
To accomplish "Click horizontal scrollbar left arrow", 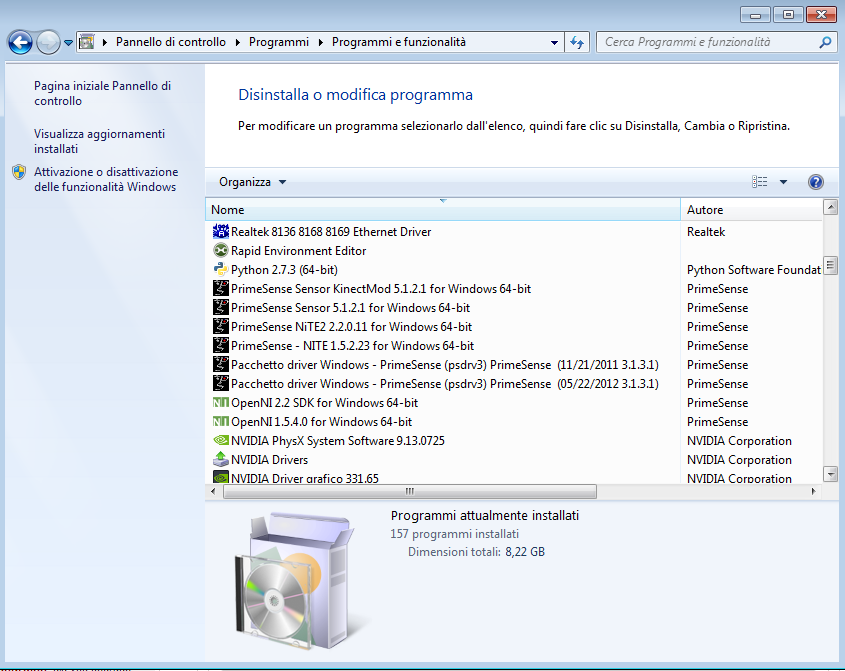I will point(213,491).
